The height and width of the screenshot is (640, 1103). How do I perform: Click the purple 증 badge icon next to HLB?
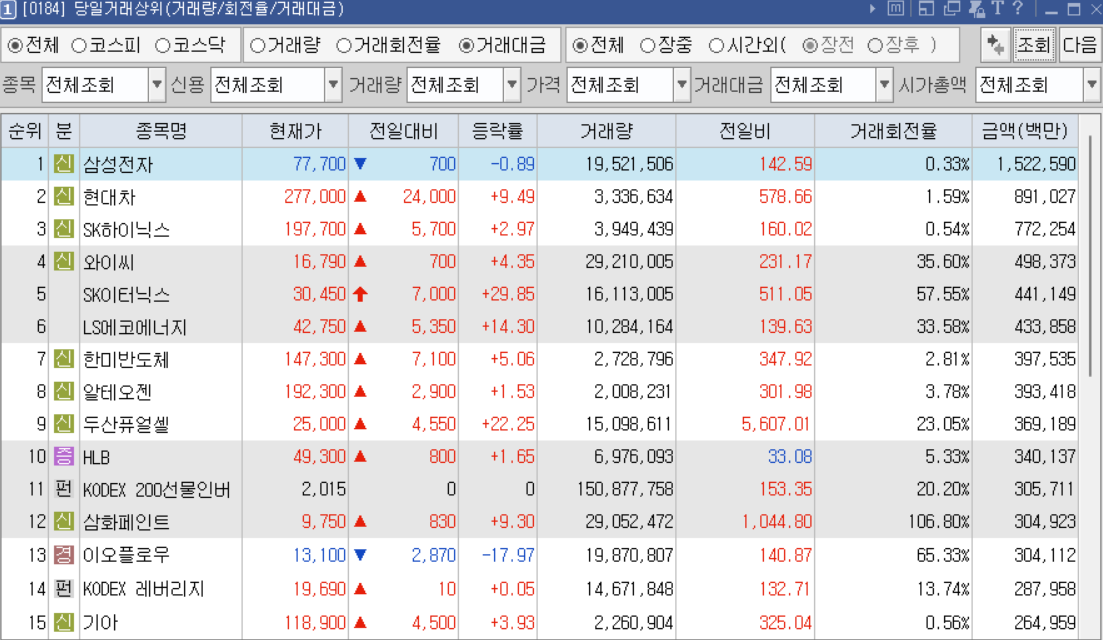(x=63, y=456)
